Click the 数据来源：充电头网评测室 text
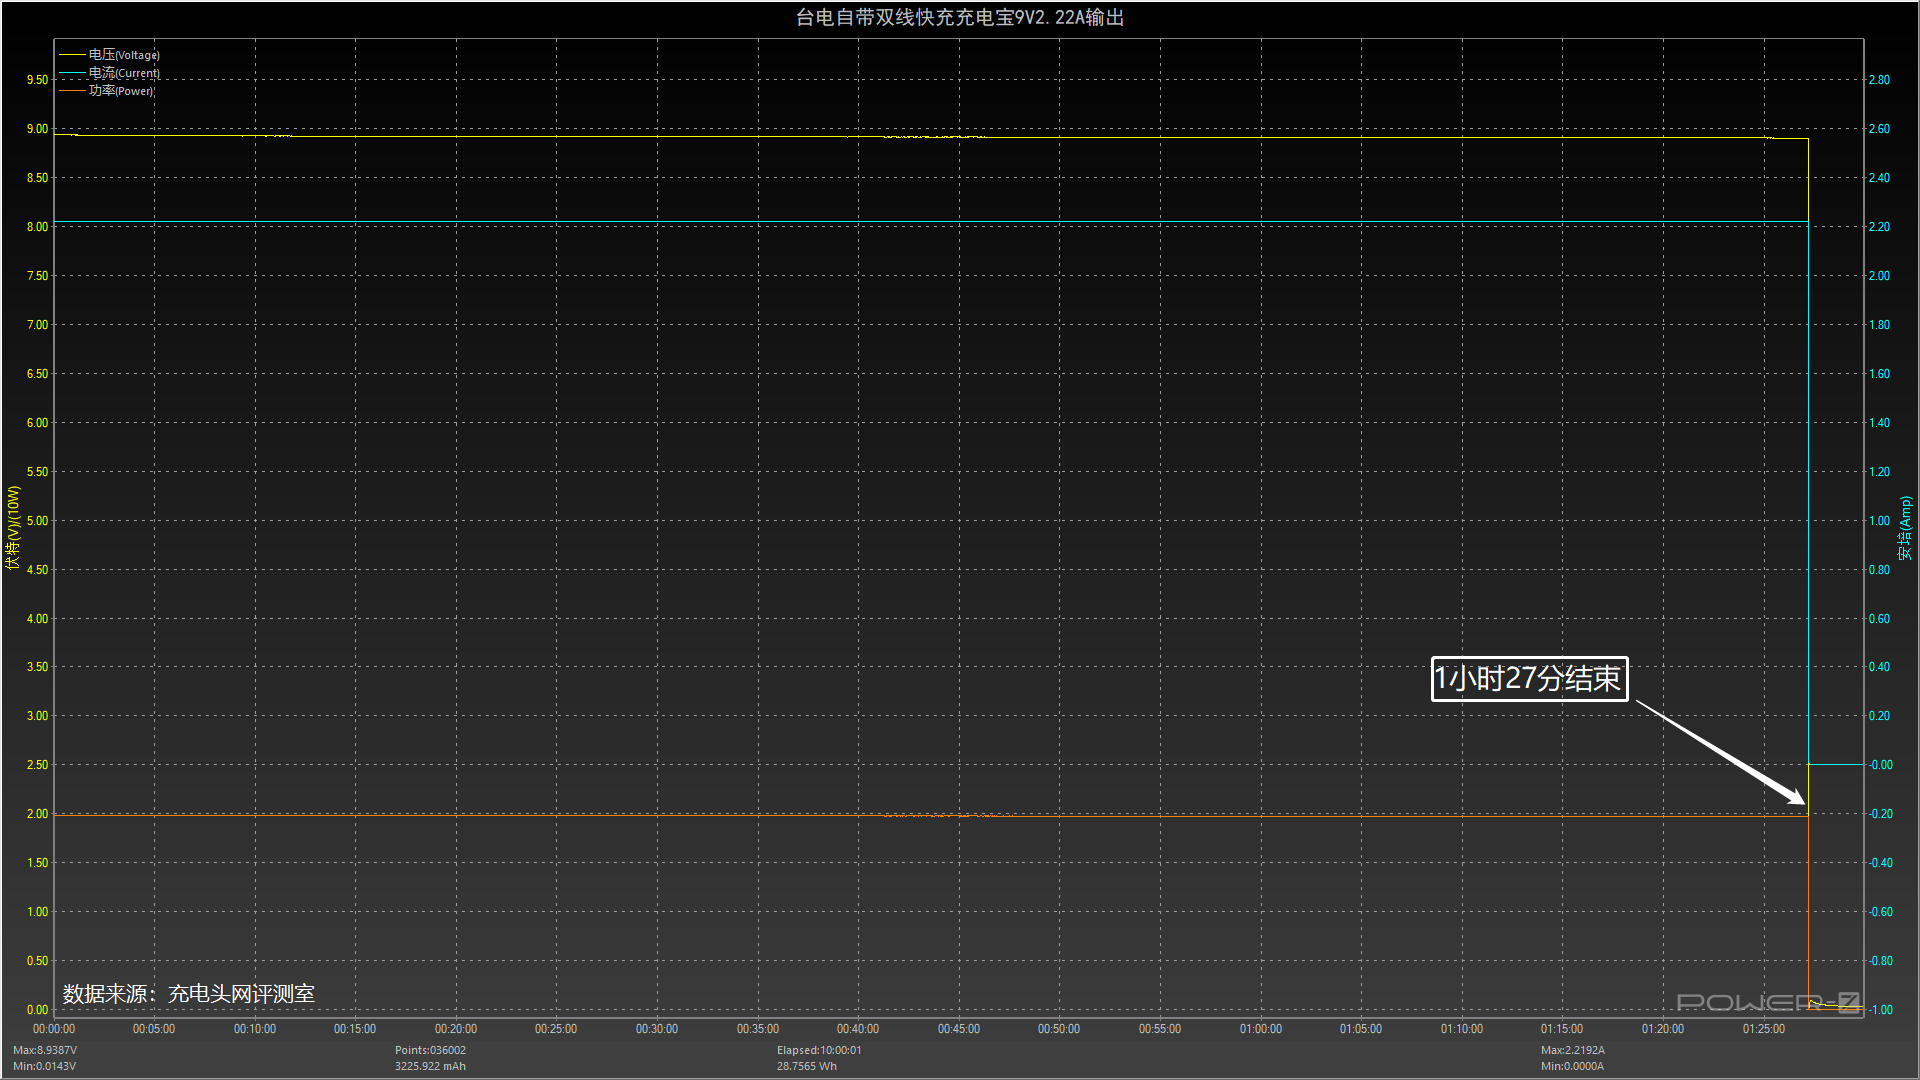The width and height of the screenshot is (1920, 1080). [x=188, y=993]
